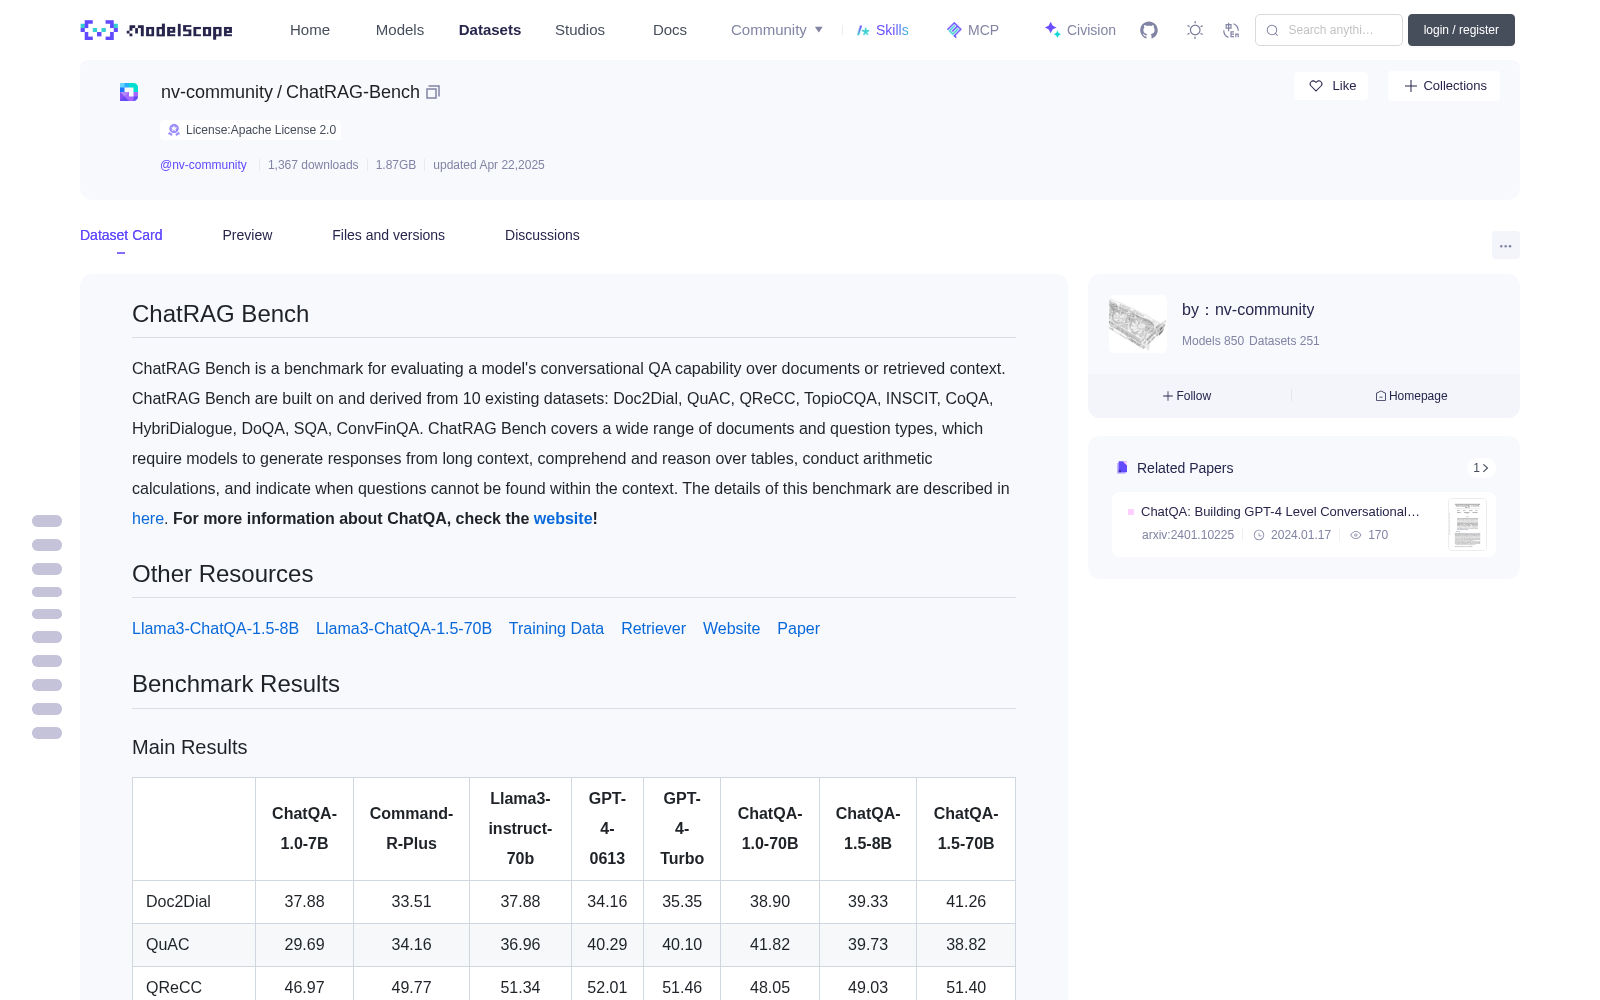Click the arxiv:2401.10225 identifier
The width and height of the screenshot is (1600, 1000).
click(1188, 535)
